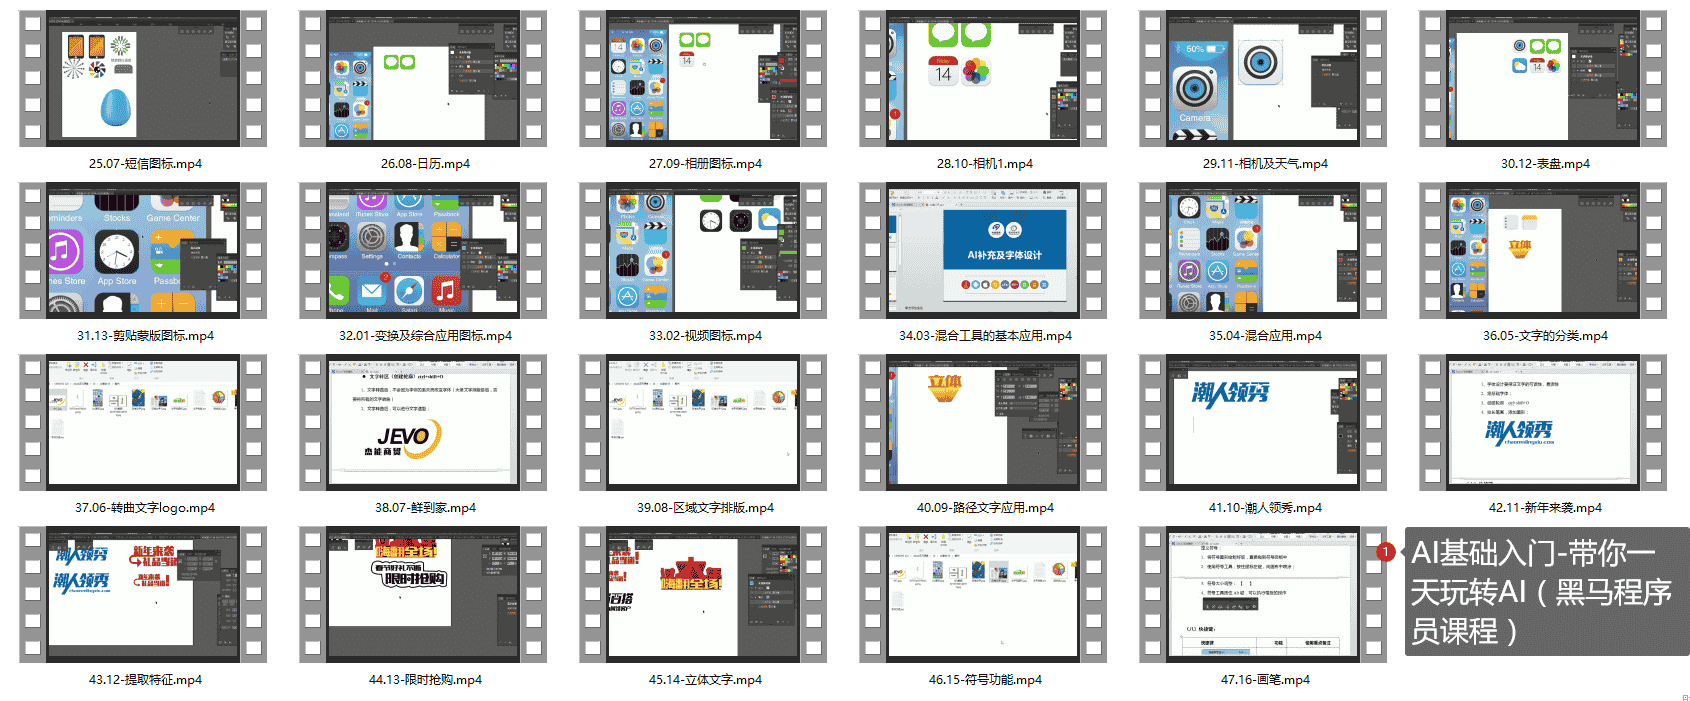
Task: Click the file name 30.12-表盘.mp4
Action: (x=1545, y=164)
